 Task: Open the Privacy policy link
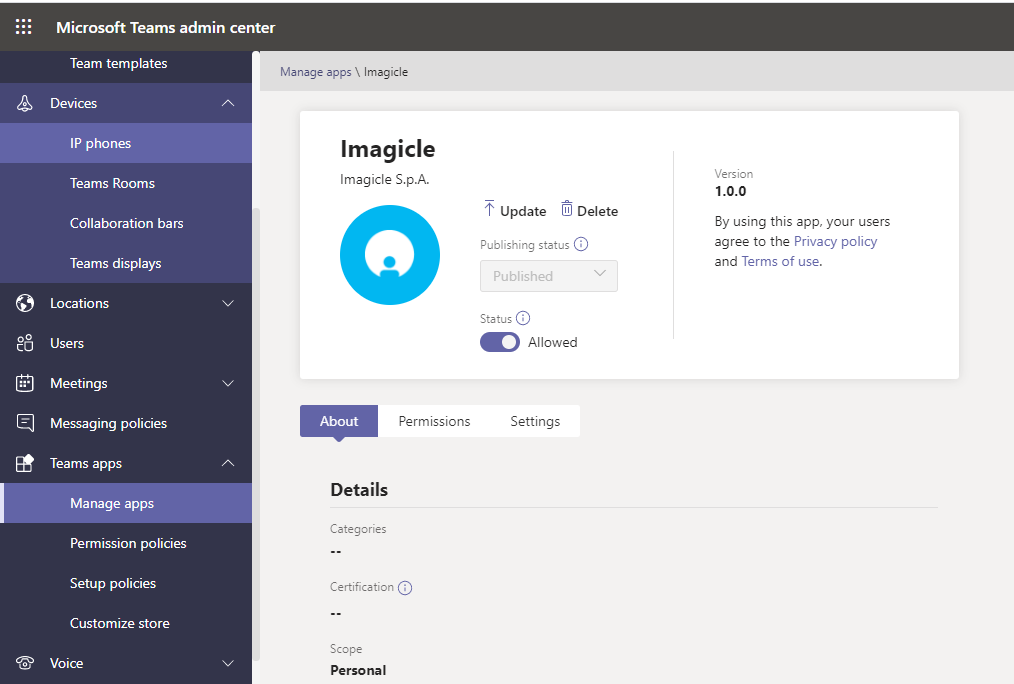point(835,241)
